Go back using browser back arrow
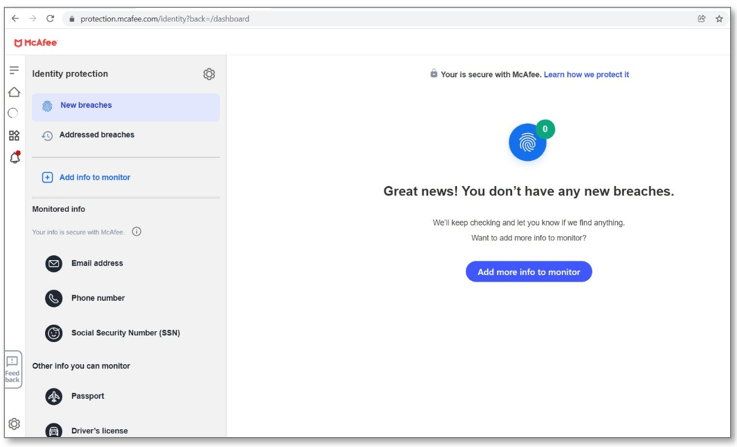 (x=15, y=19)
